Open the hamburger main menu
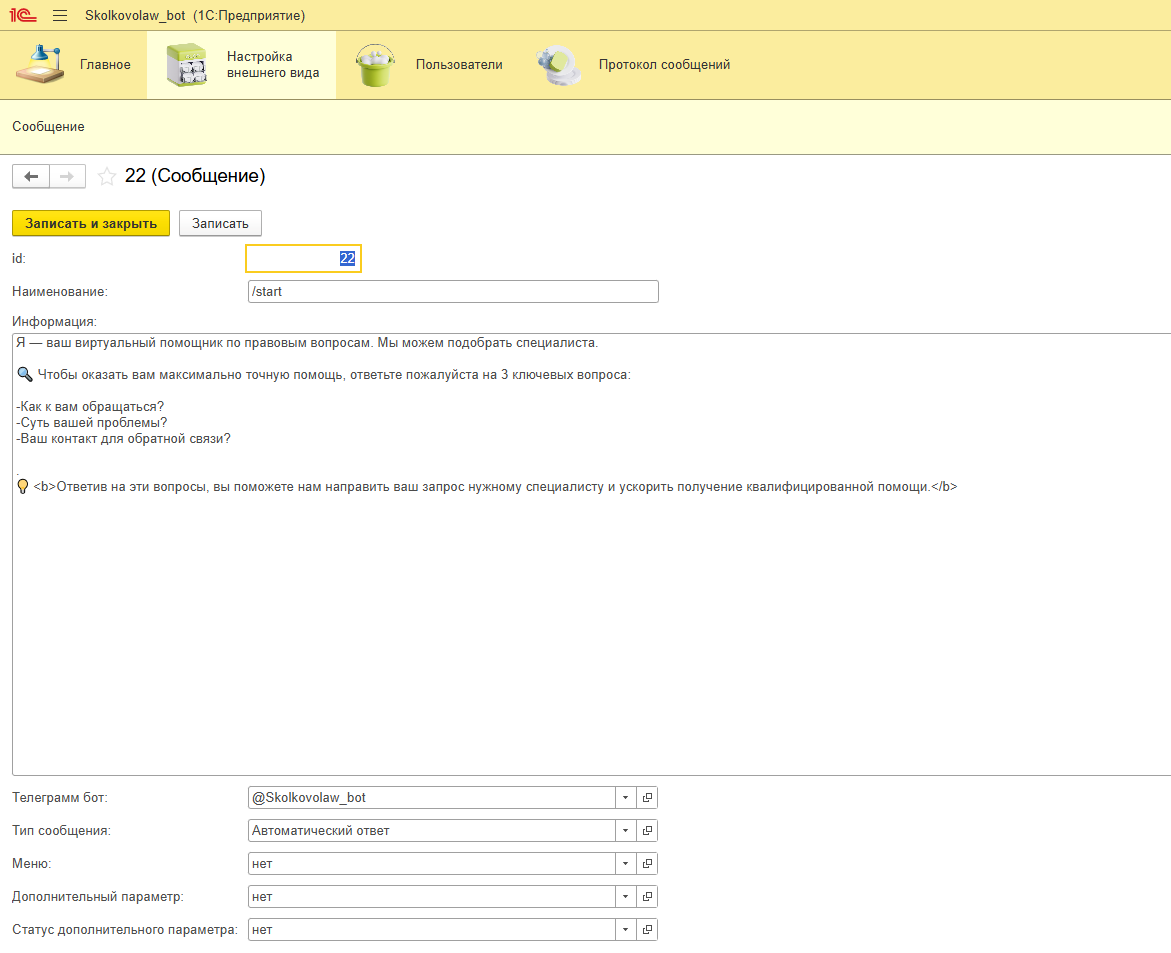 click(x=60, y=16)
